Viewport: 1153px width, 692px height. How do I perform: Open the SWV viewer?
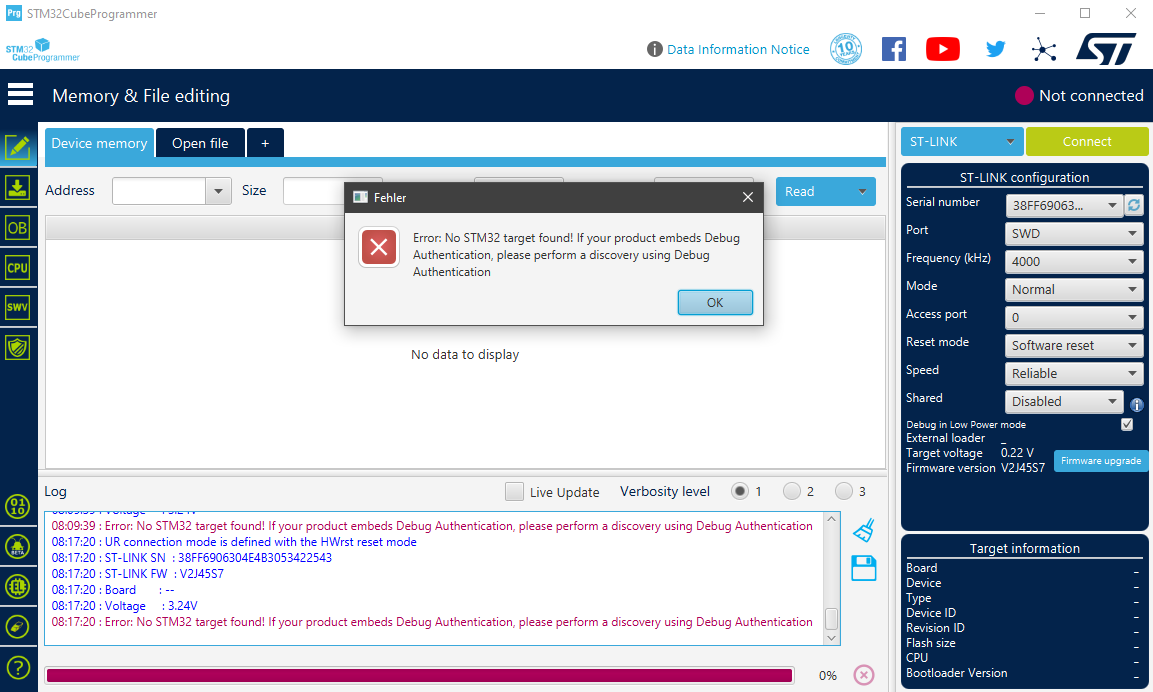[18, 307]
